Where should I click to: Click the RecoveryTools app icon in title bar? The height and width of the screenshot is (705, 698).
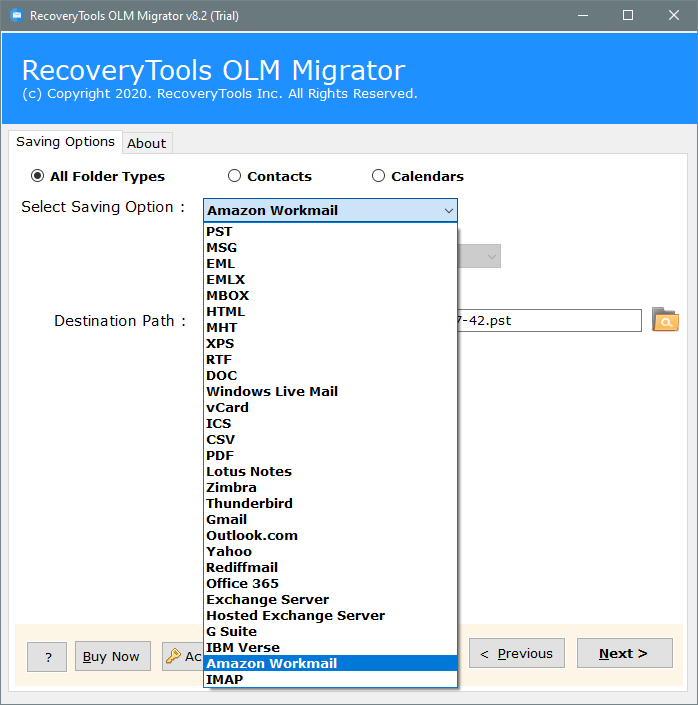pos(17,16)
